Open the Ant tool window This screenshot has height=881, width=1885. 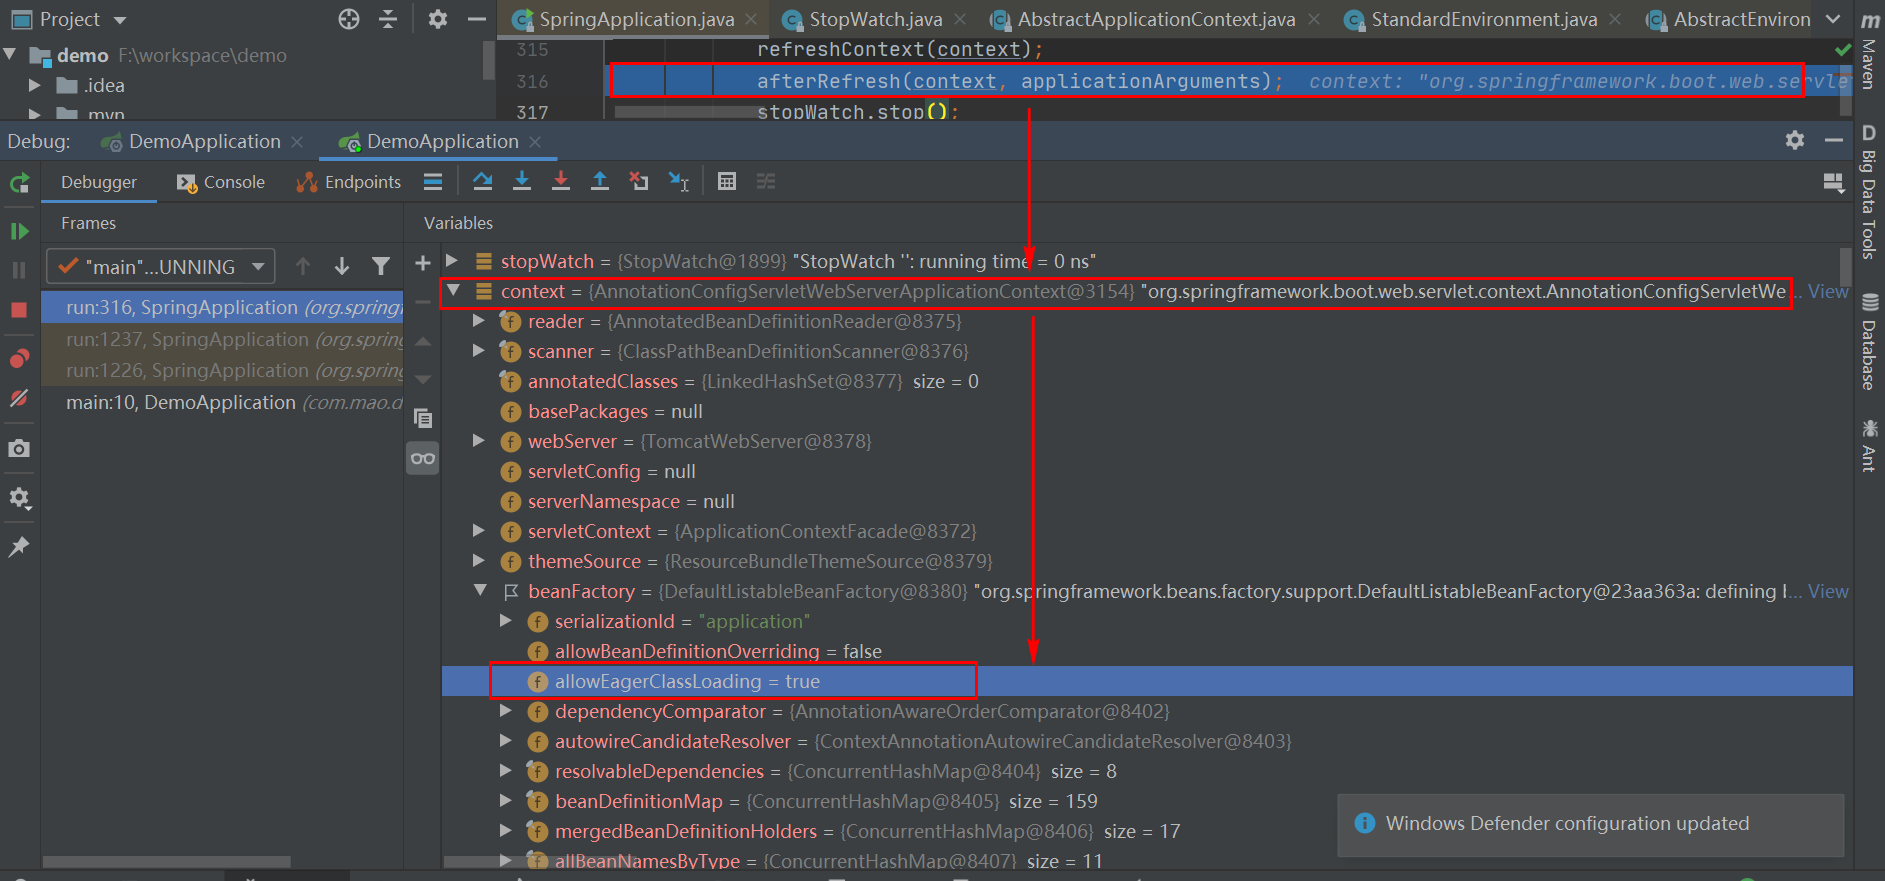point(1869,445)
